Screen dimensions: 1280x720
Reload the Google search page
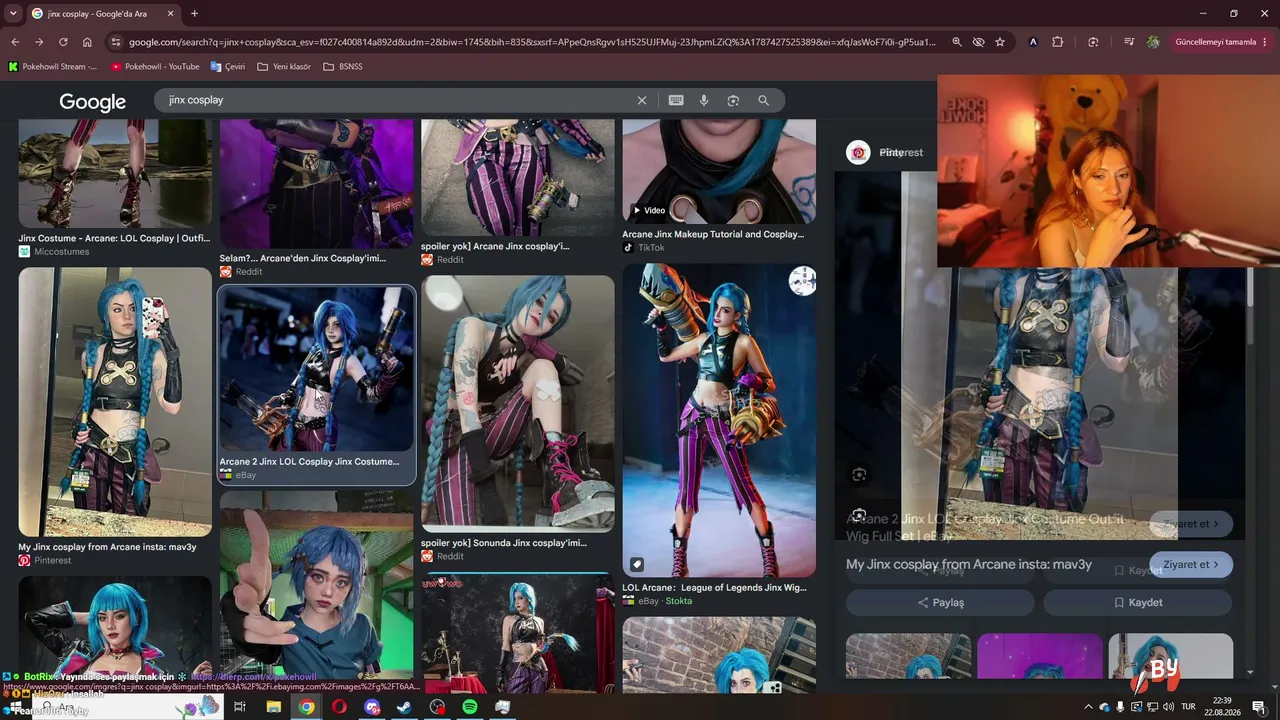tap(63, 42)
